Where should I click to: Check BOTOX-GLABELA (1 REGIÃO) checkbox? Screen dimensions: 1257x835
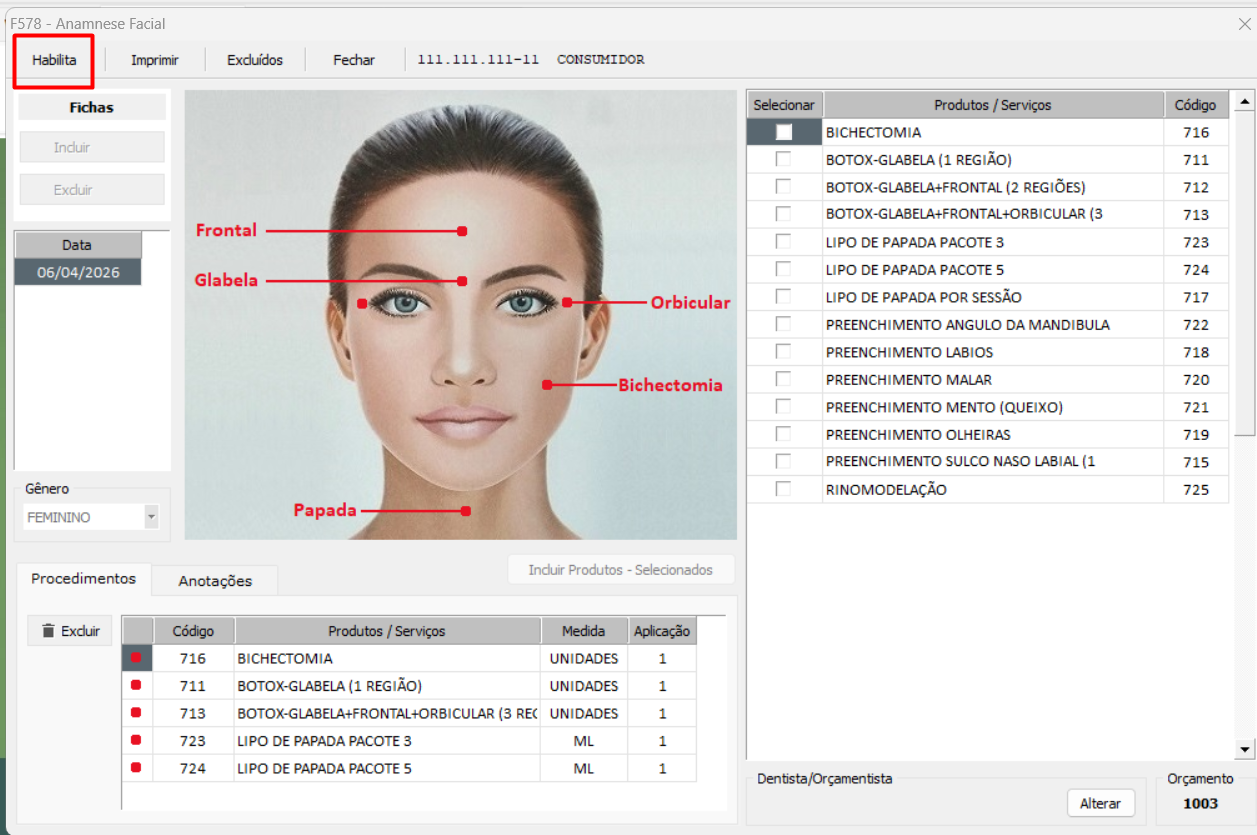783,159
